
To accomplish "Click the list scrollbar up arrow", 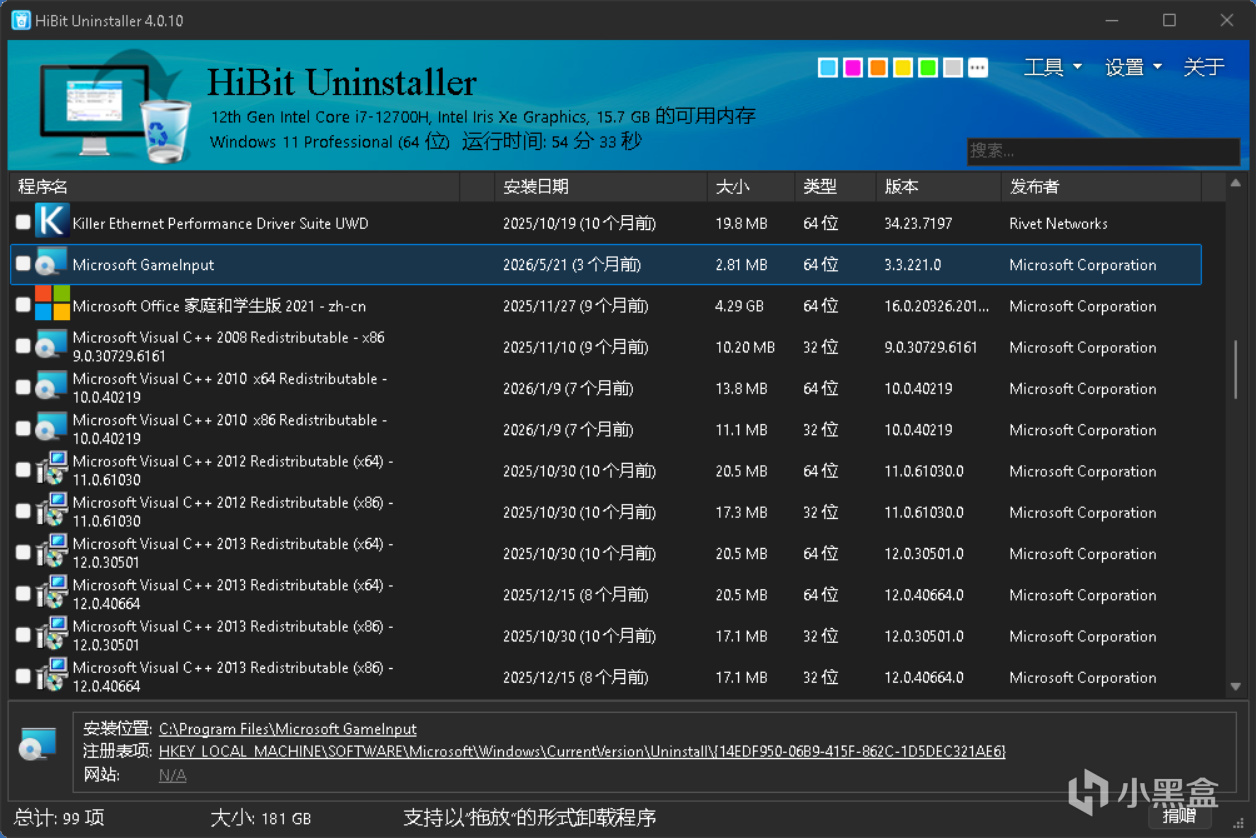I will click(1236, 182).
